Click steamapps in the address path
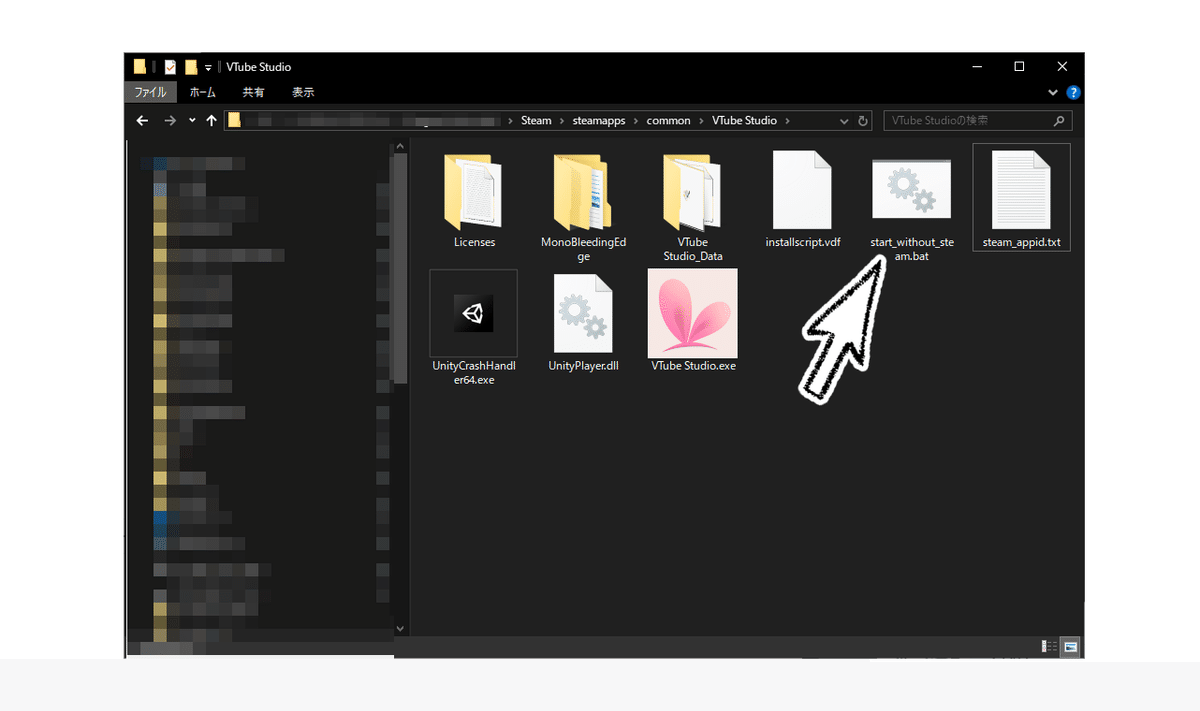The height and width of the screenshot is (711, 1200). click(x=599, y=120)
